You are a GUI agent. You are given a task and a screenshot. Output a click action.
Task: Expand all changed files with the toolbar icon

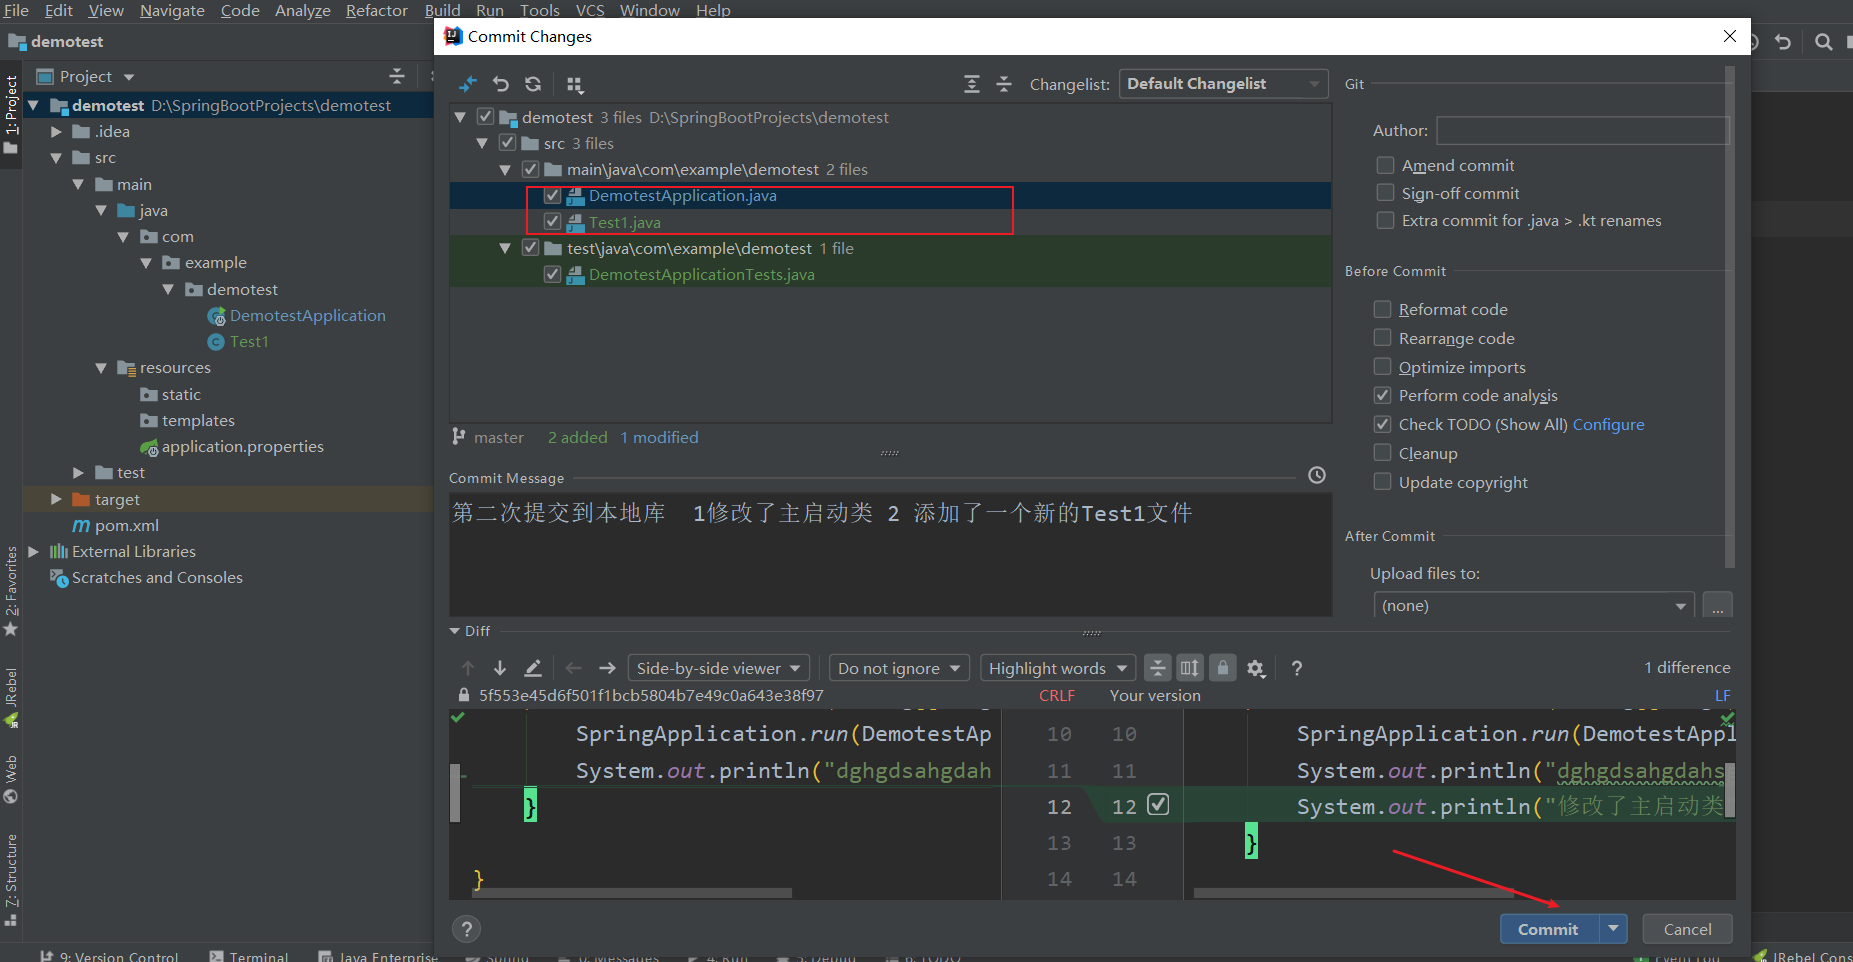[972, 84]
